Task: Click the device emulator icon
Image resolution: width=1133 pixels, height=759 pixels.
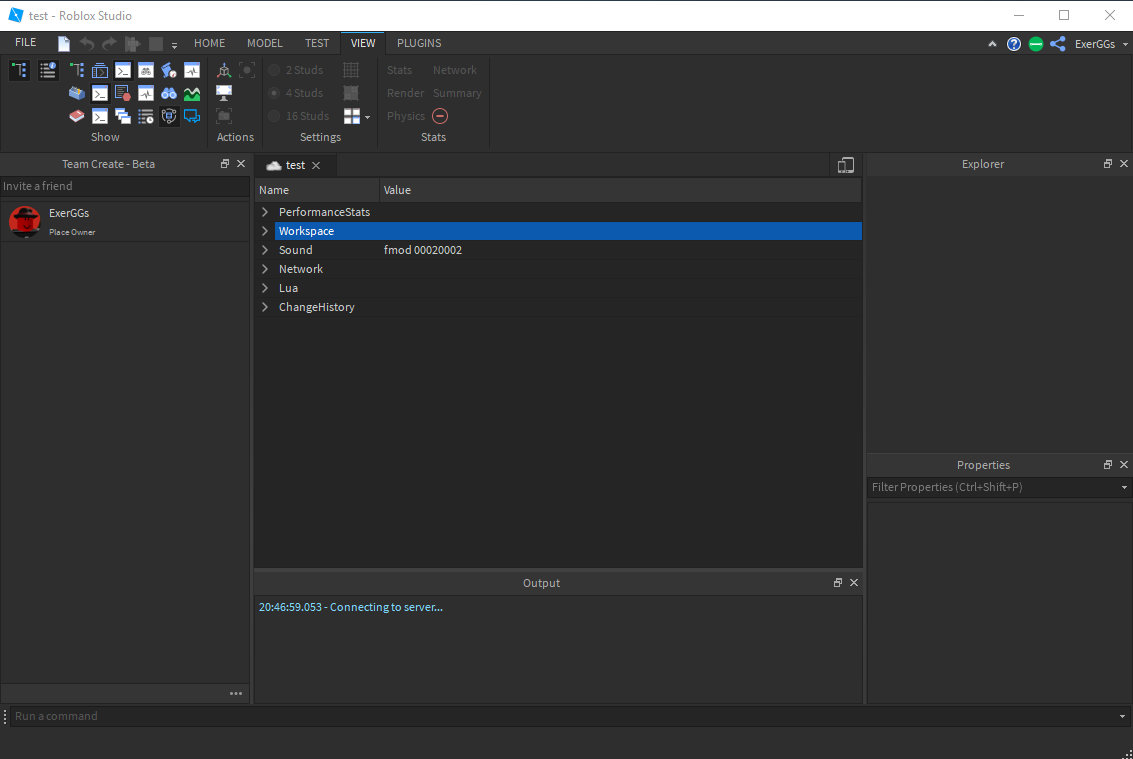Action: pos(846,166)
